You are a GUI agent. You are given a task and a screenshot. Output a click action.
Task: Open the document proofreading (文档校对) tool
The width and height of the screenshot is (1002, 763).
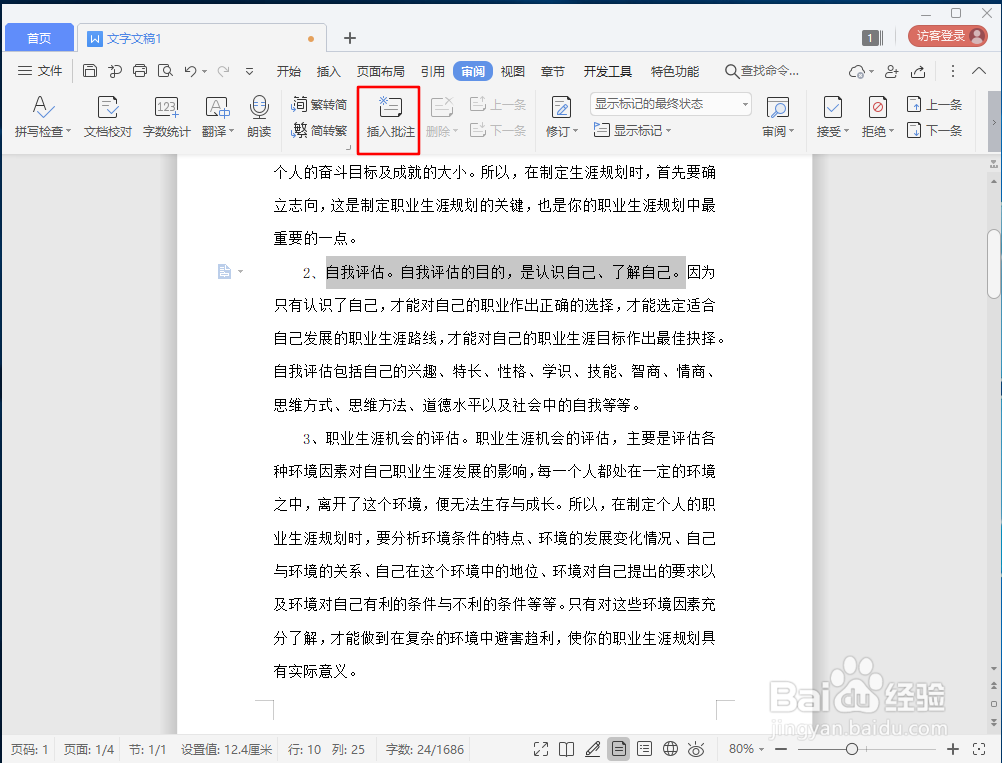tap(106, 117)
